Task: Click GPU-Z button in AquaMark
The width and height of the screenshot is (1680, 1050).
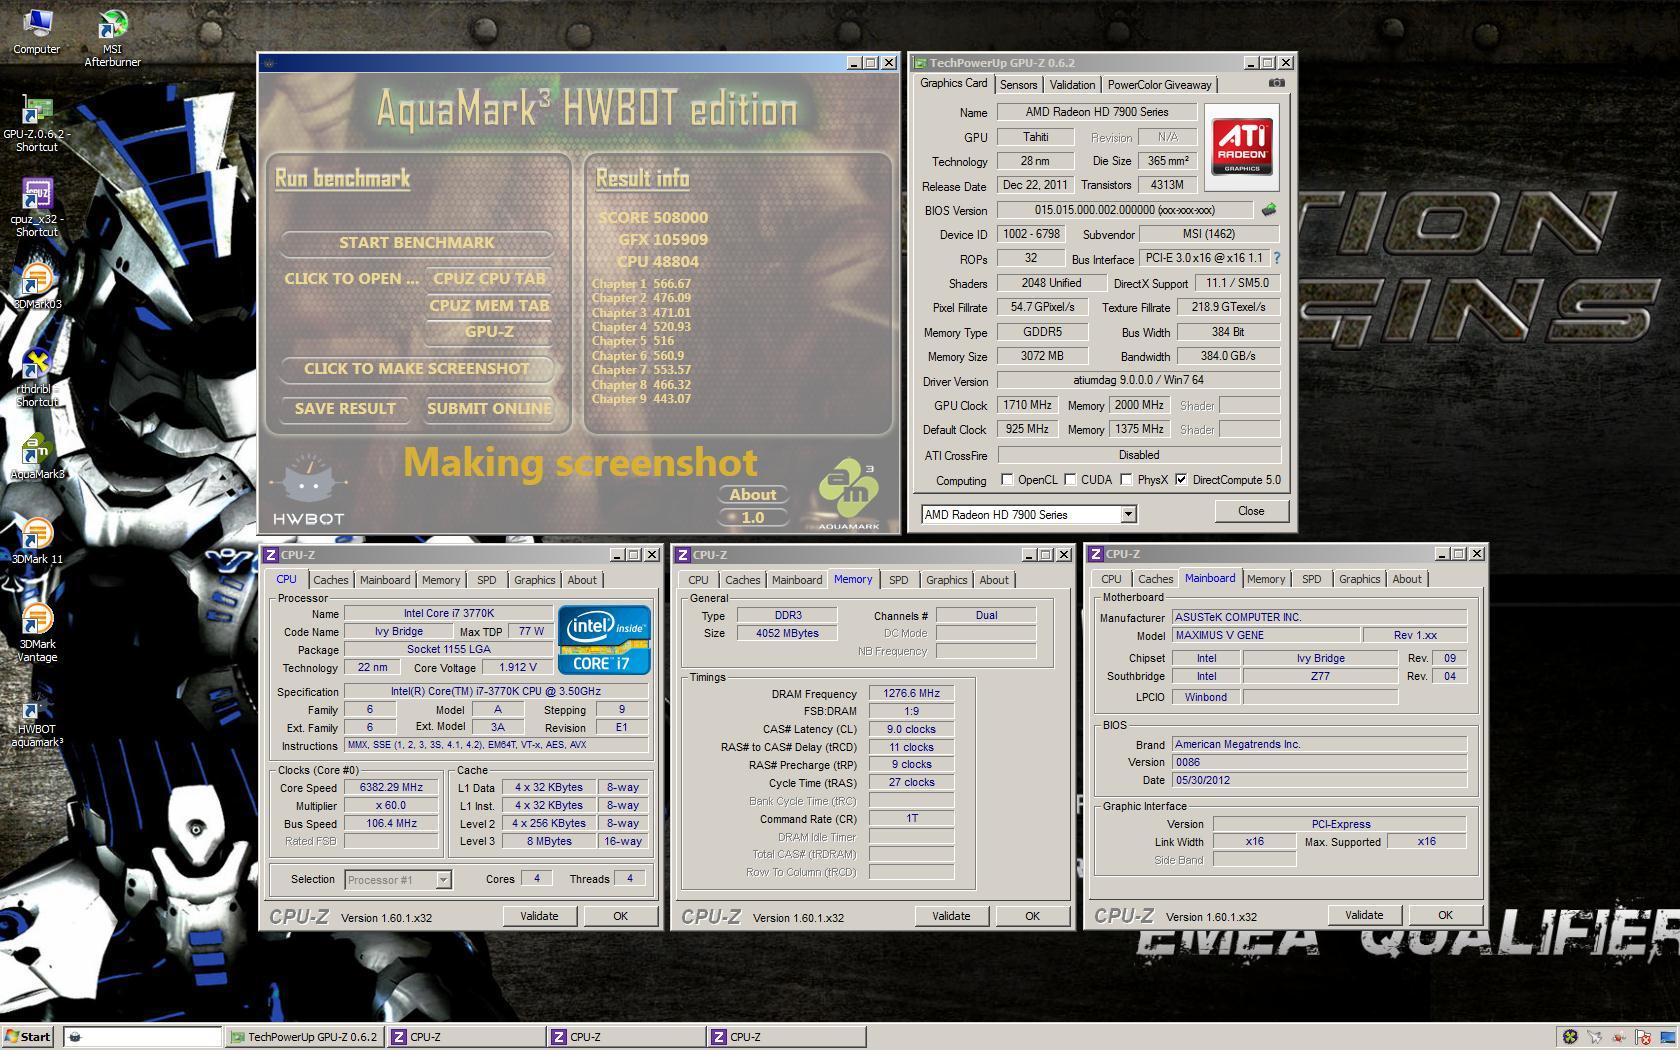Action: coord(489,332)
